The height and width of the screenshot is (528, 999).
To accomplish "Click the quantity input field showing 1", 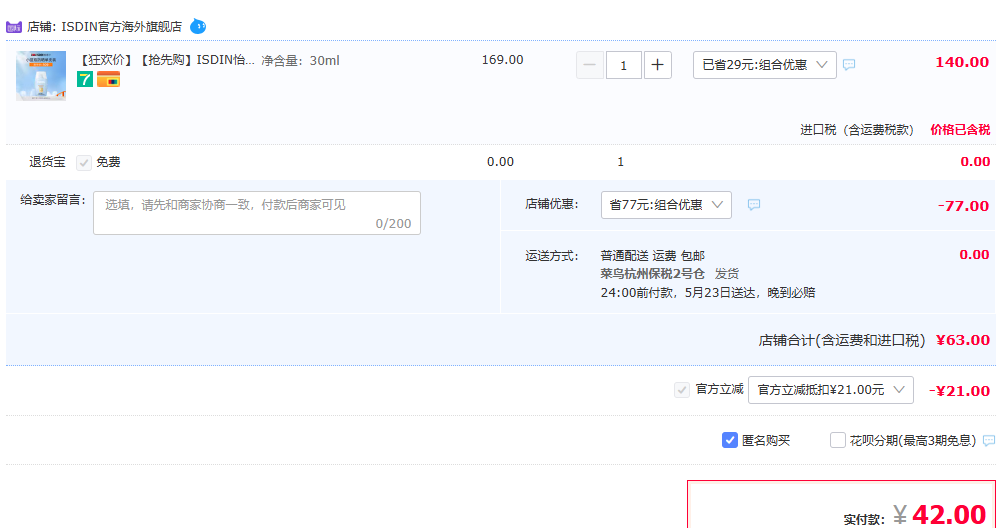I will coord(624,65).
